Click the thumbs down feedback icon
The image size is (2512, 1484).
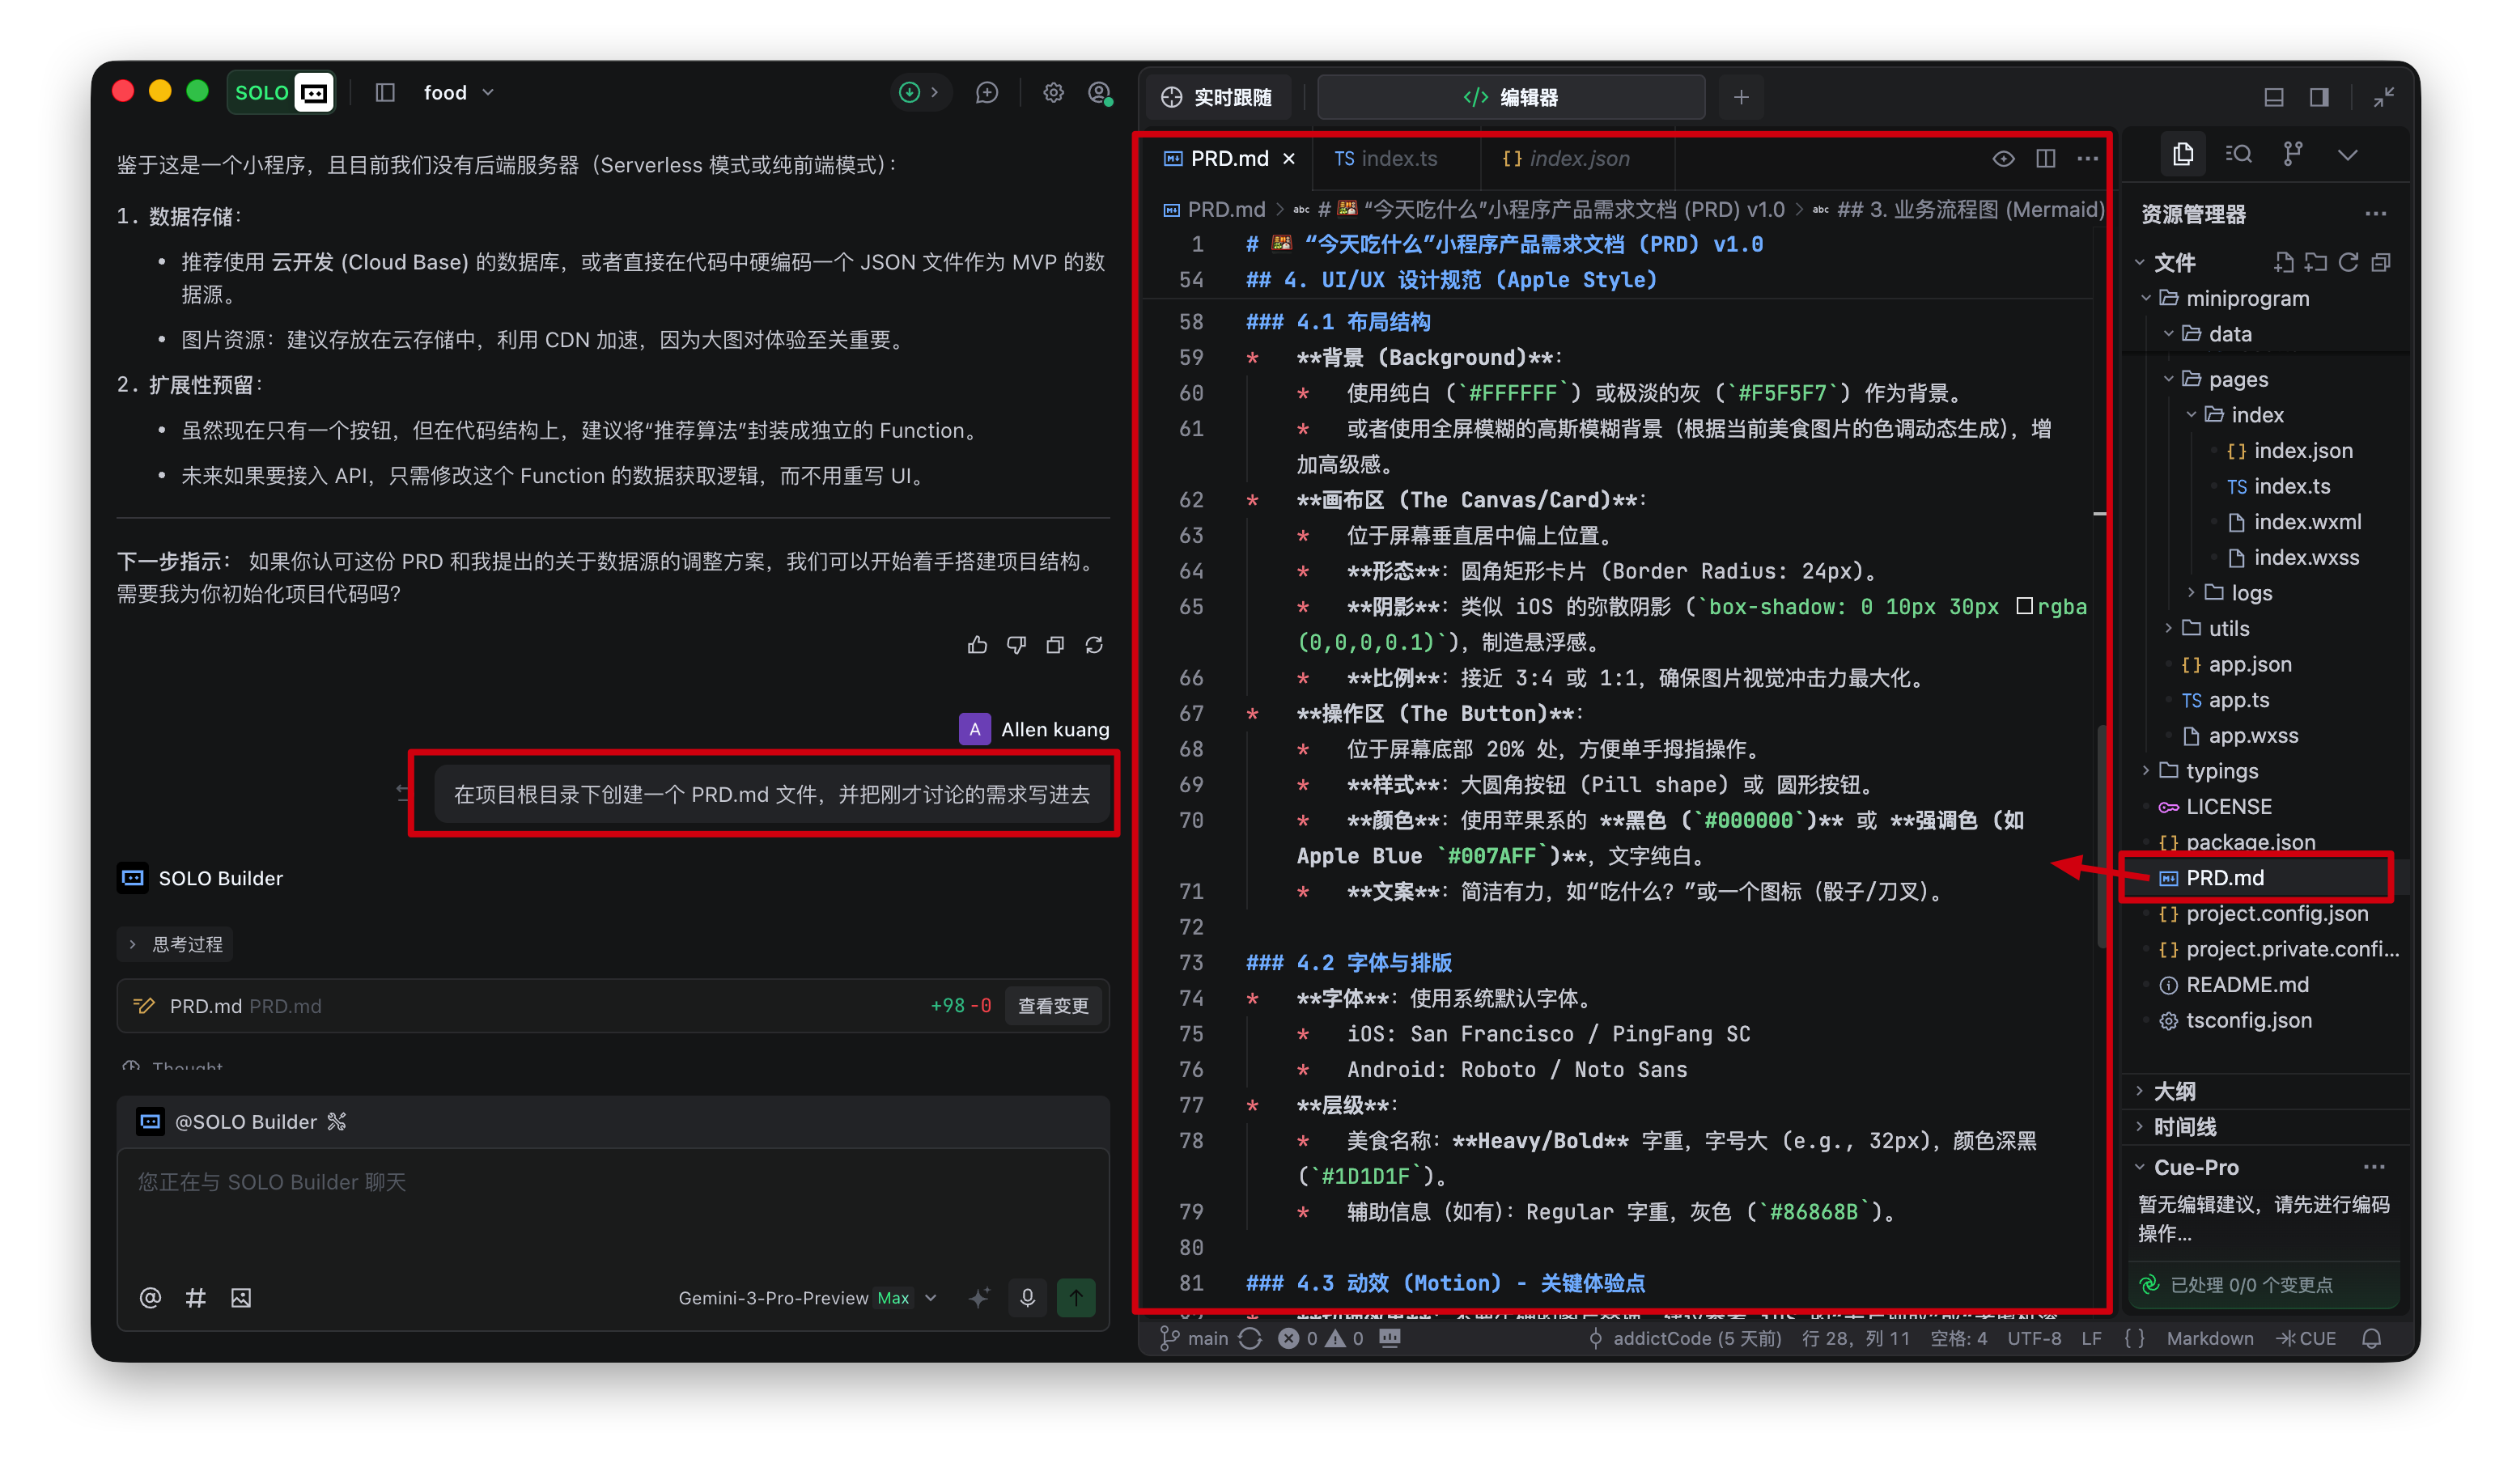pos(1016,645)
